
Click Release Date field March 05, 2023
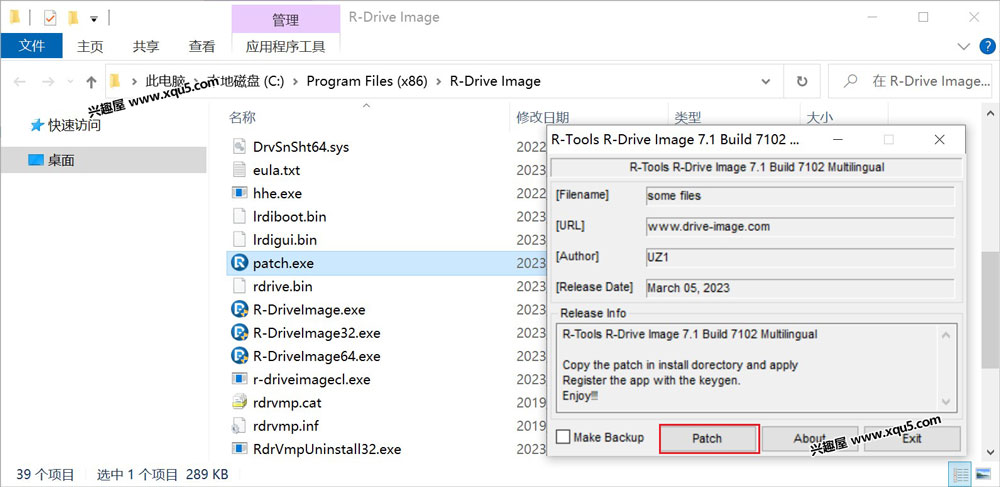(800, 288)
